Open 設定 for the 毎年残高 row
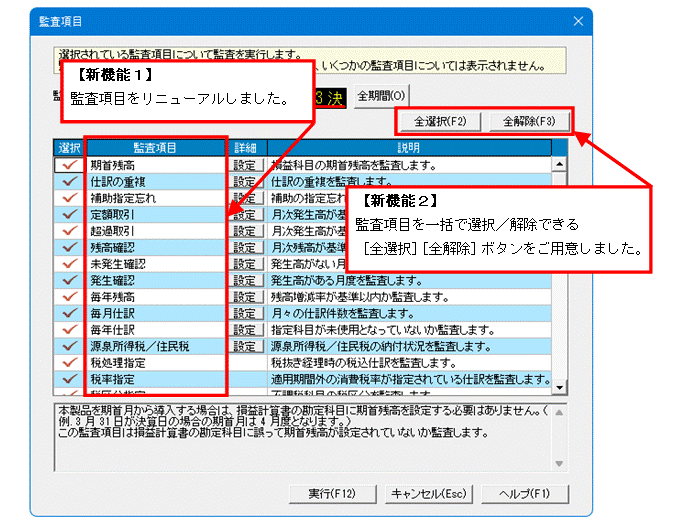The height and width of the screenshot is (526, 682). (246, 297)
